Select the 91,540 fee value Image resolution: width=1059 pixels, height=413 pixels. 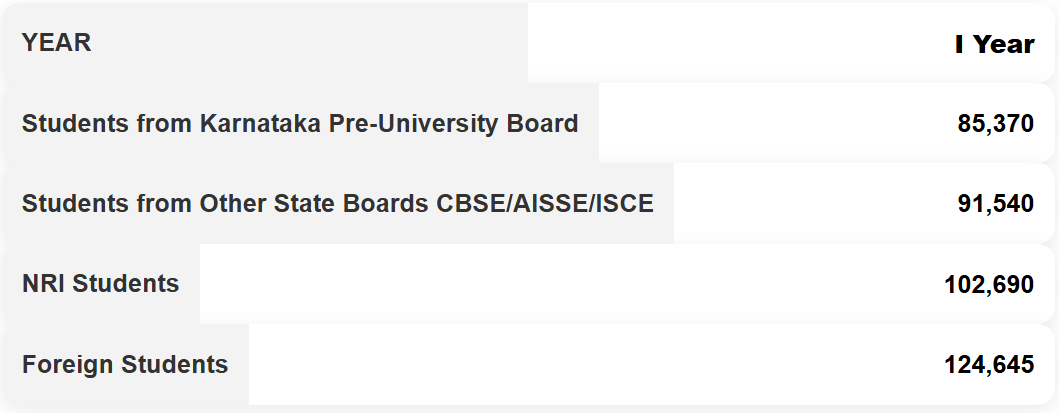(995, 204)
